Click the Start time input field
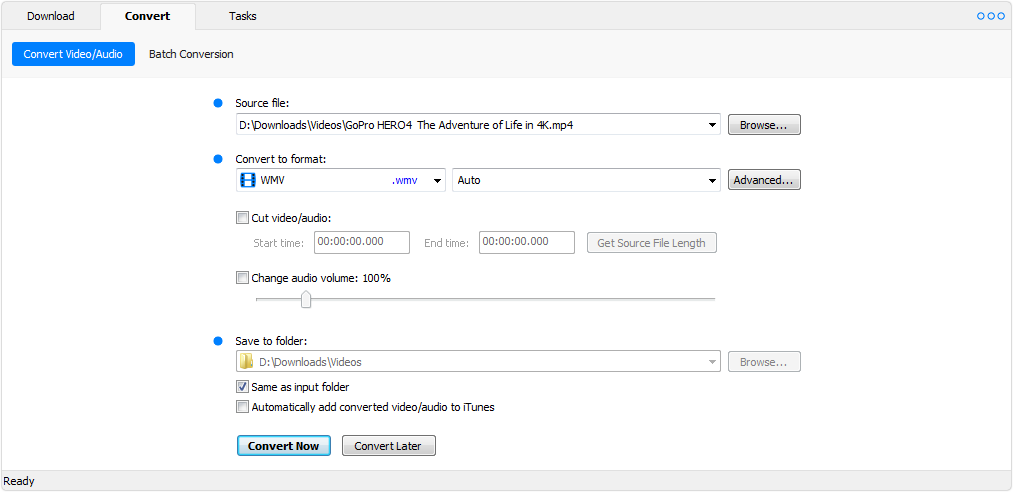Screen dimensions: 1013x492 (x=362, y=242)
